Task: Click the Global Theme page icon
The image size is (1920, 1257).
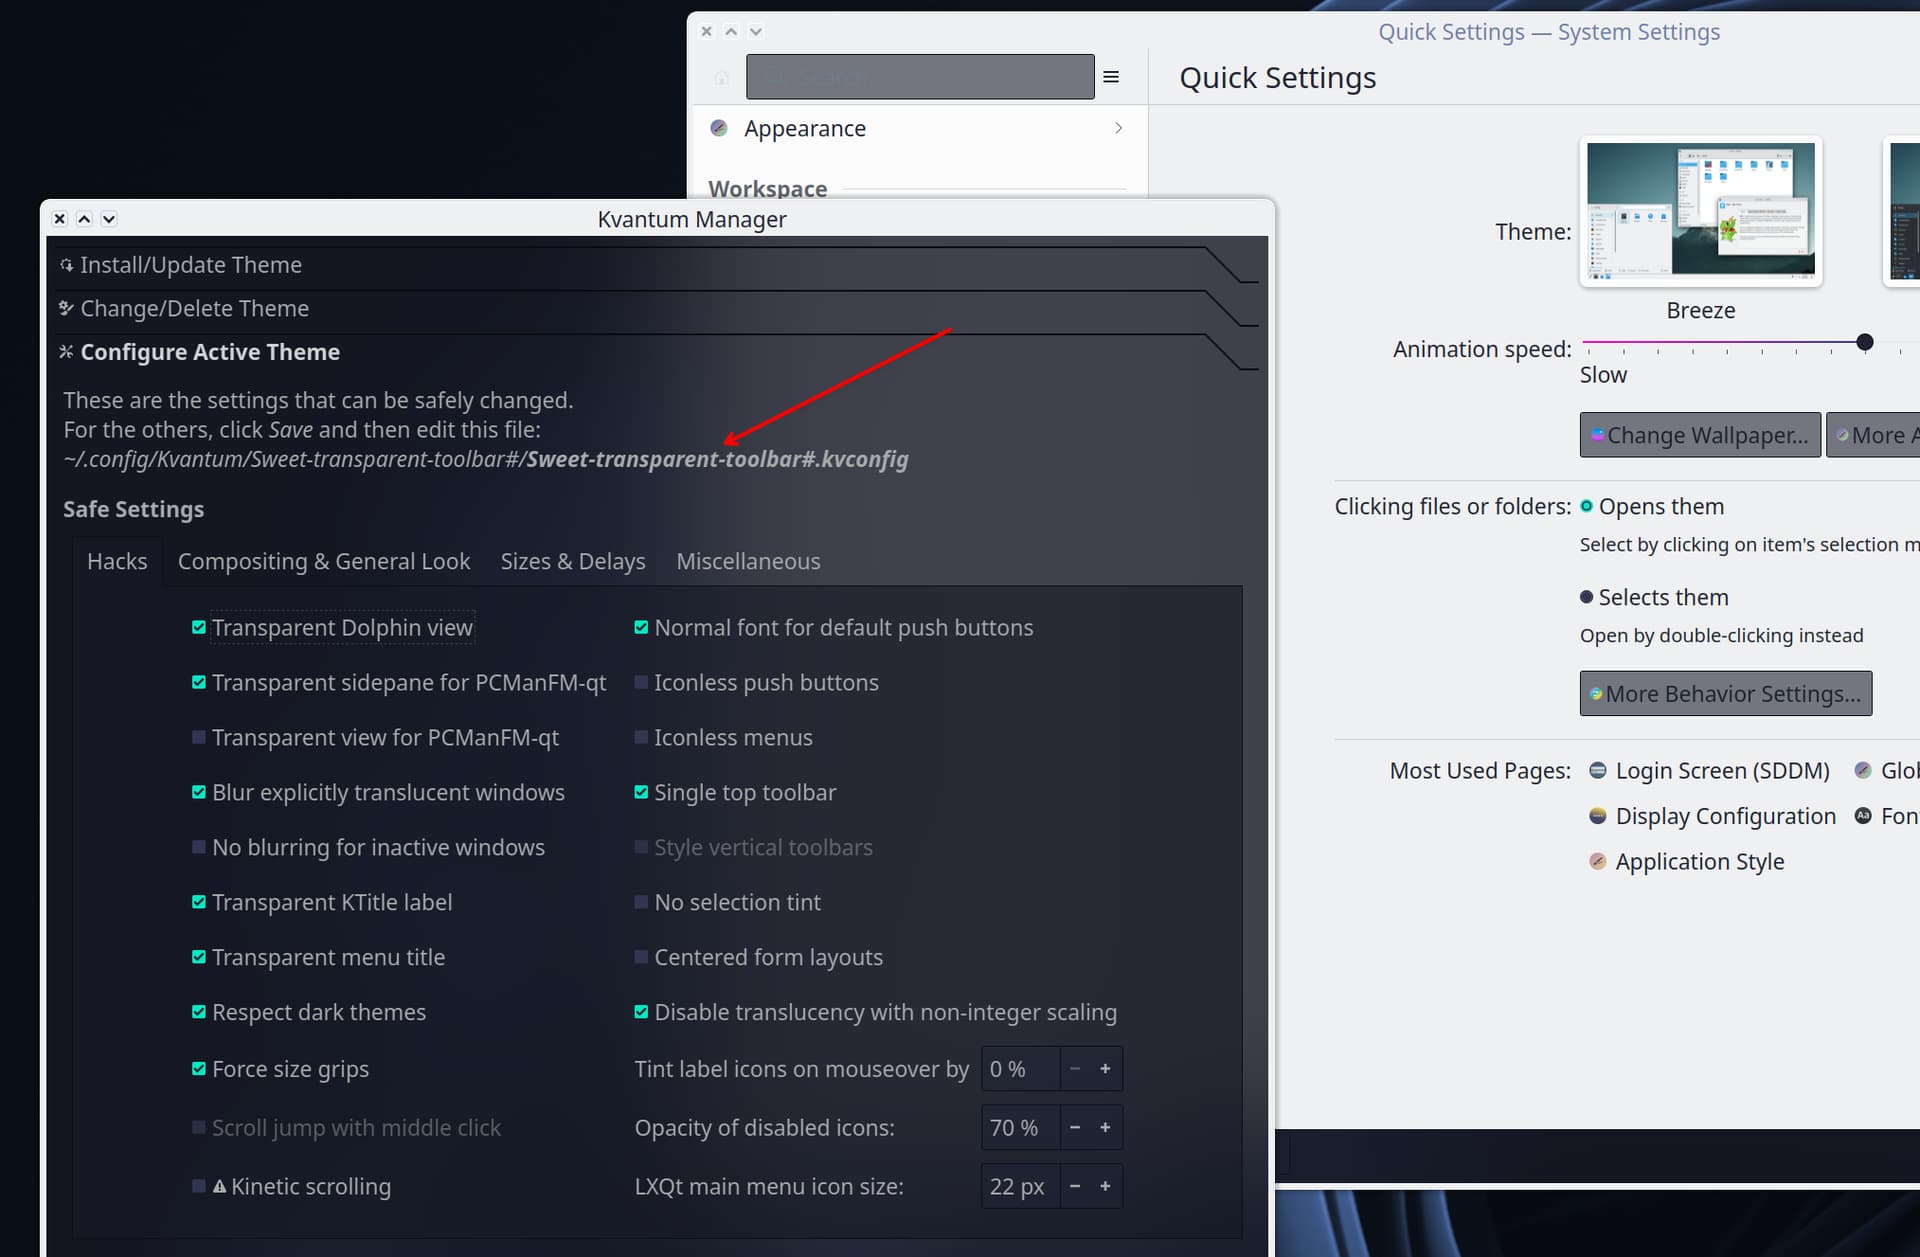Action: point(1863,770)
